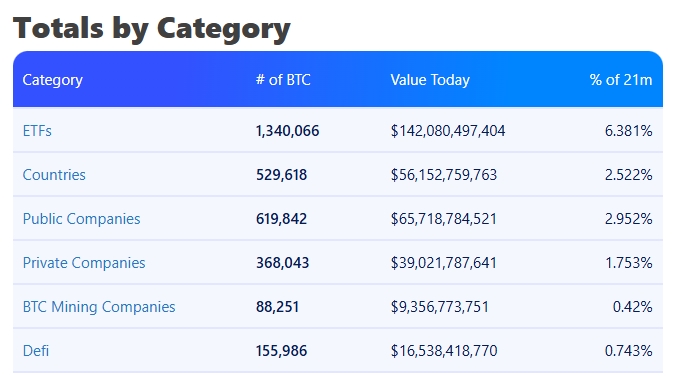This screenshot has width=673, height=386.
Task: Select the 6.381% percentage cell
Action: tap(629, 131)
